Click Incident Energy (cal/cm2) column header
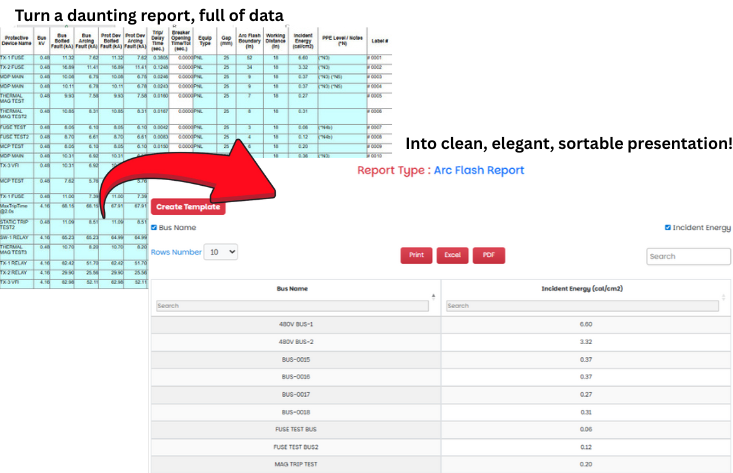This screenshot has height=473, width=733. 586,289
